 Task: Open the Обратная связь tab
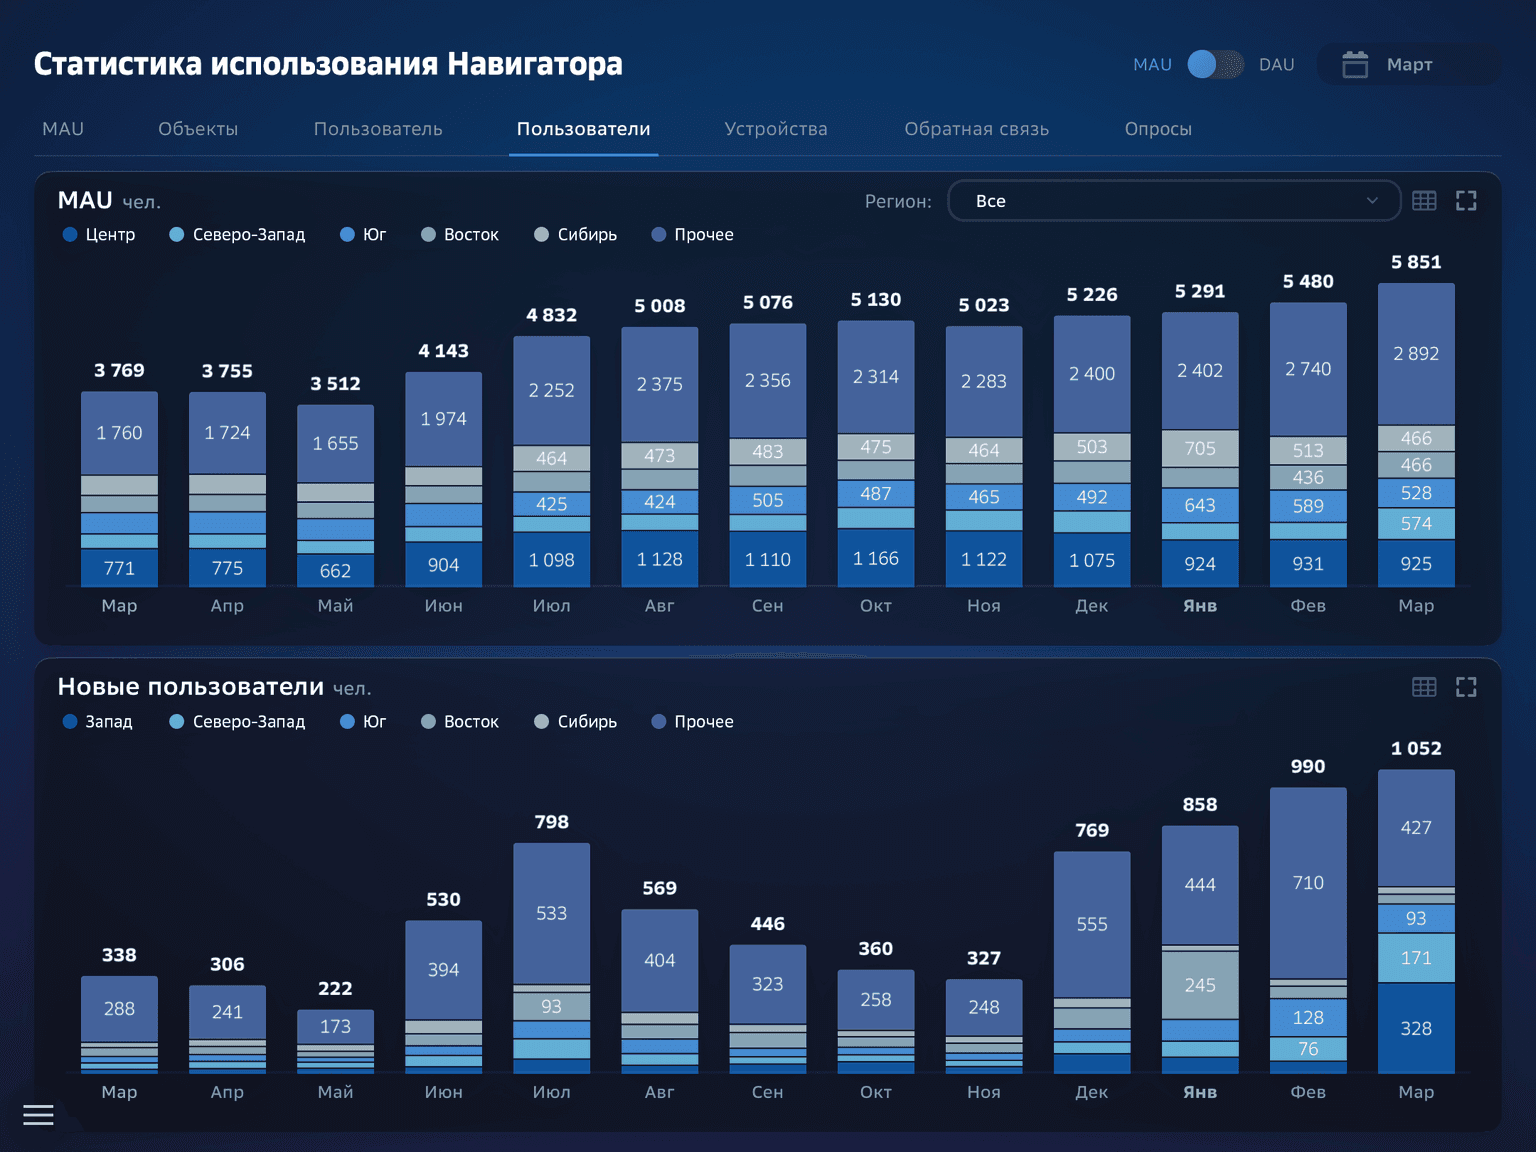pos(977,129)
